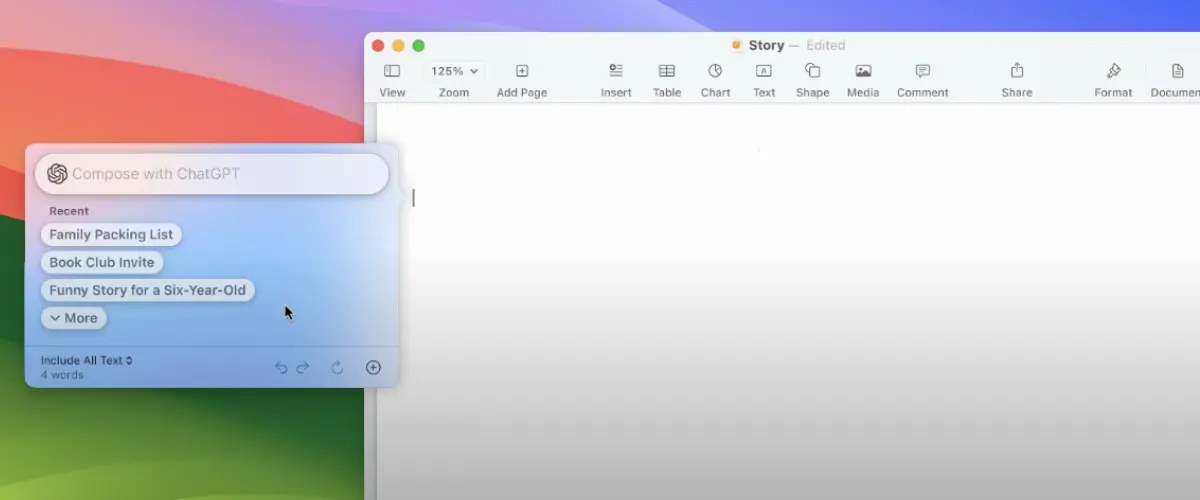Click the plus circle icon in the ChatGPT panel
Screen dimensions: 1200x500
tap(373, 368)
